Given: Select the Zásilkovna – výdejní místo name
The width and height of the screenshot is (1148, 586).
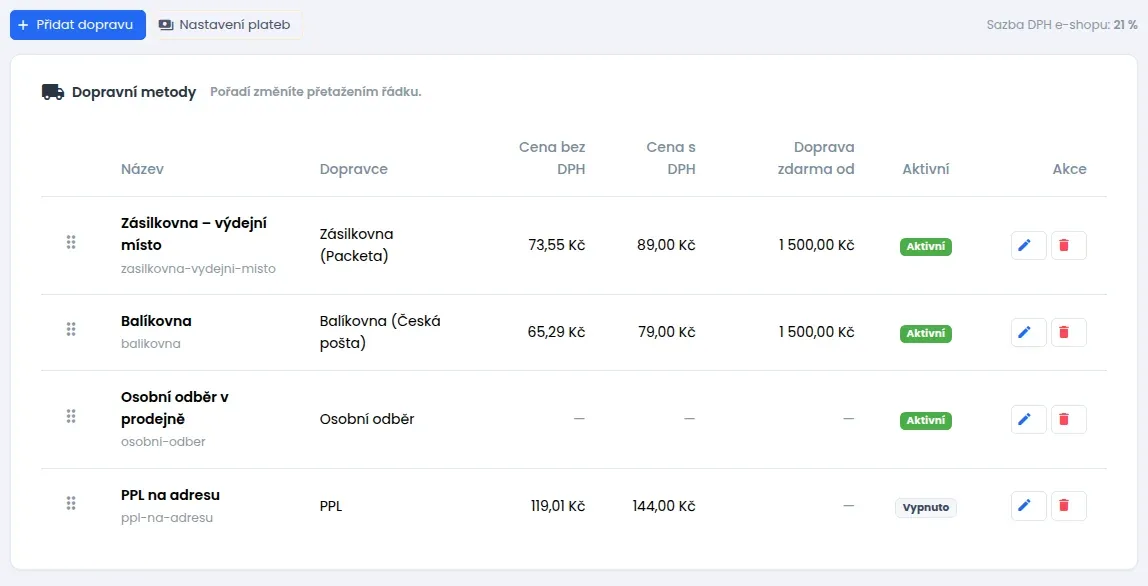Looking at the screenshot, I should click(x=193, y=234).
